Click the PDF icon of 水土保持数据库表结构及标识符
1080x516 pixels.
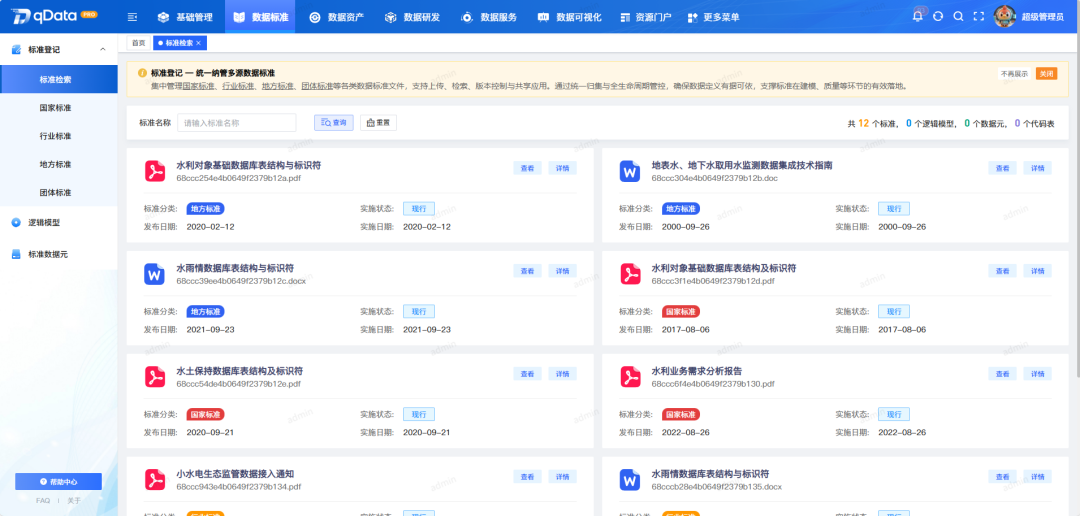tap(154, 378)
